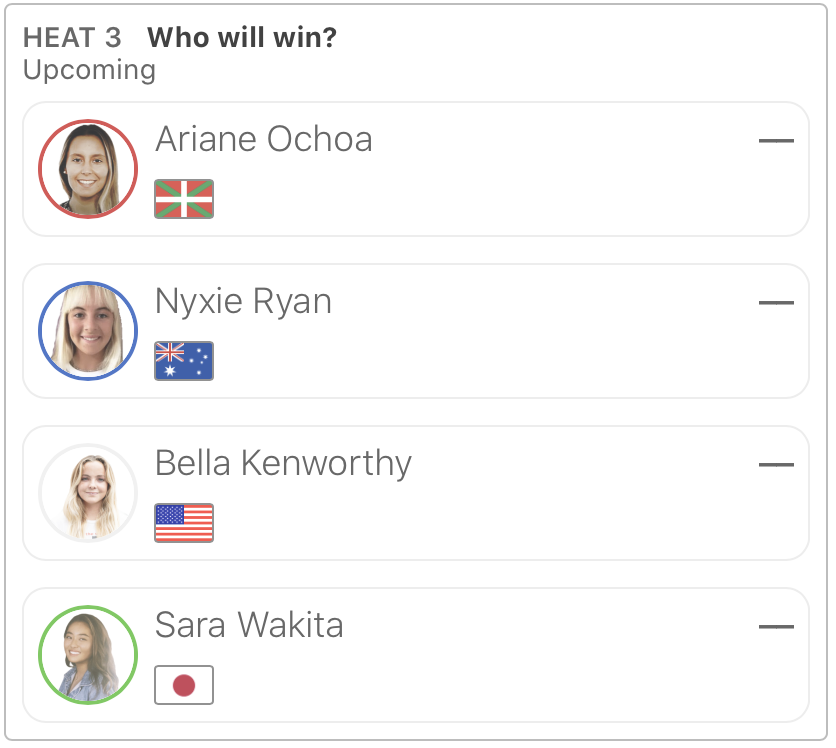This screenshot has height=748, width=836.
Task: Open Sara Wakita's green-ringed profile photo
Action: click(x=88, y=655)
